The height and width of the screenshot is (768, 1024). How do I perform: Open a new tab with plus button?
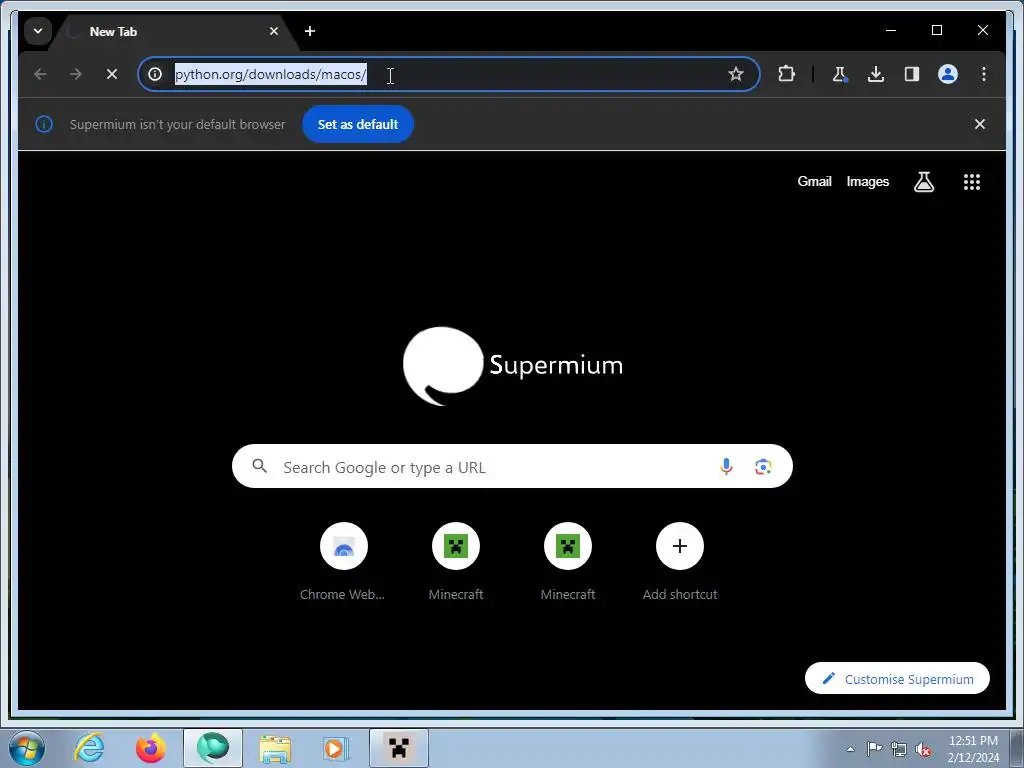pos(310,31)
